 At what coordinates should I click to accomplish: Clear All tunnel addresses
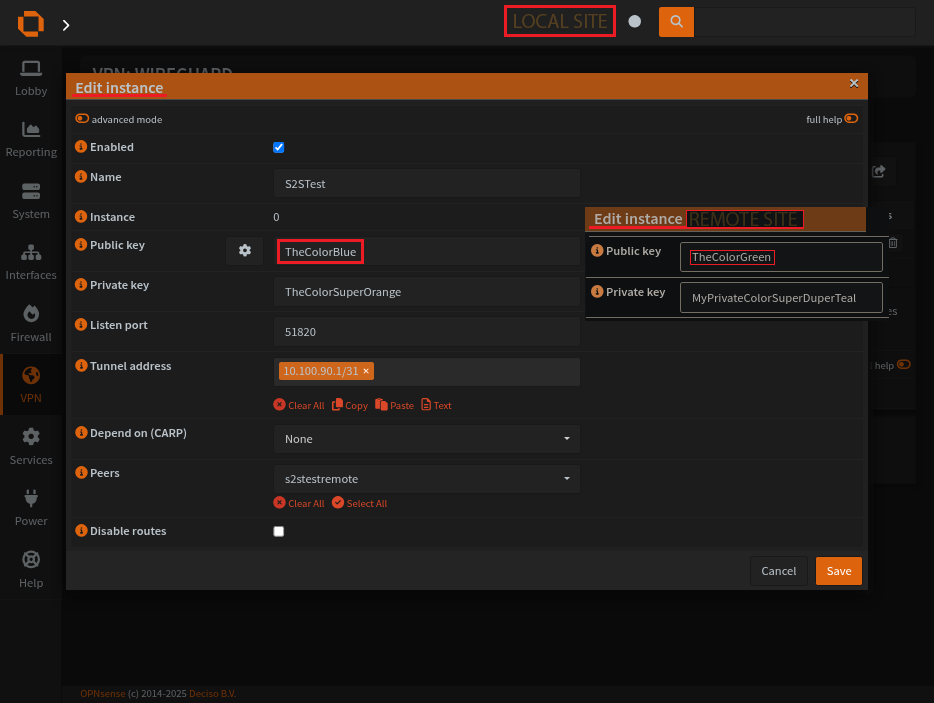click(299, 405)
